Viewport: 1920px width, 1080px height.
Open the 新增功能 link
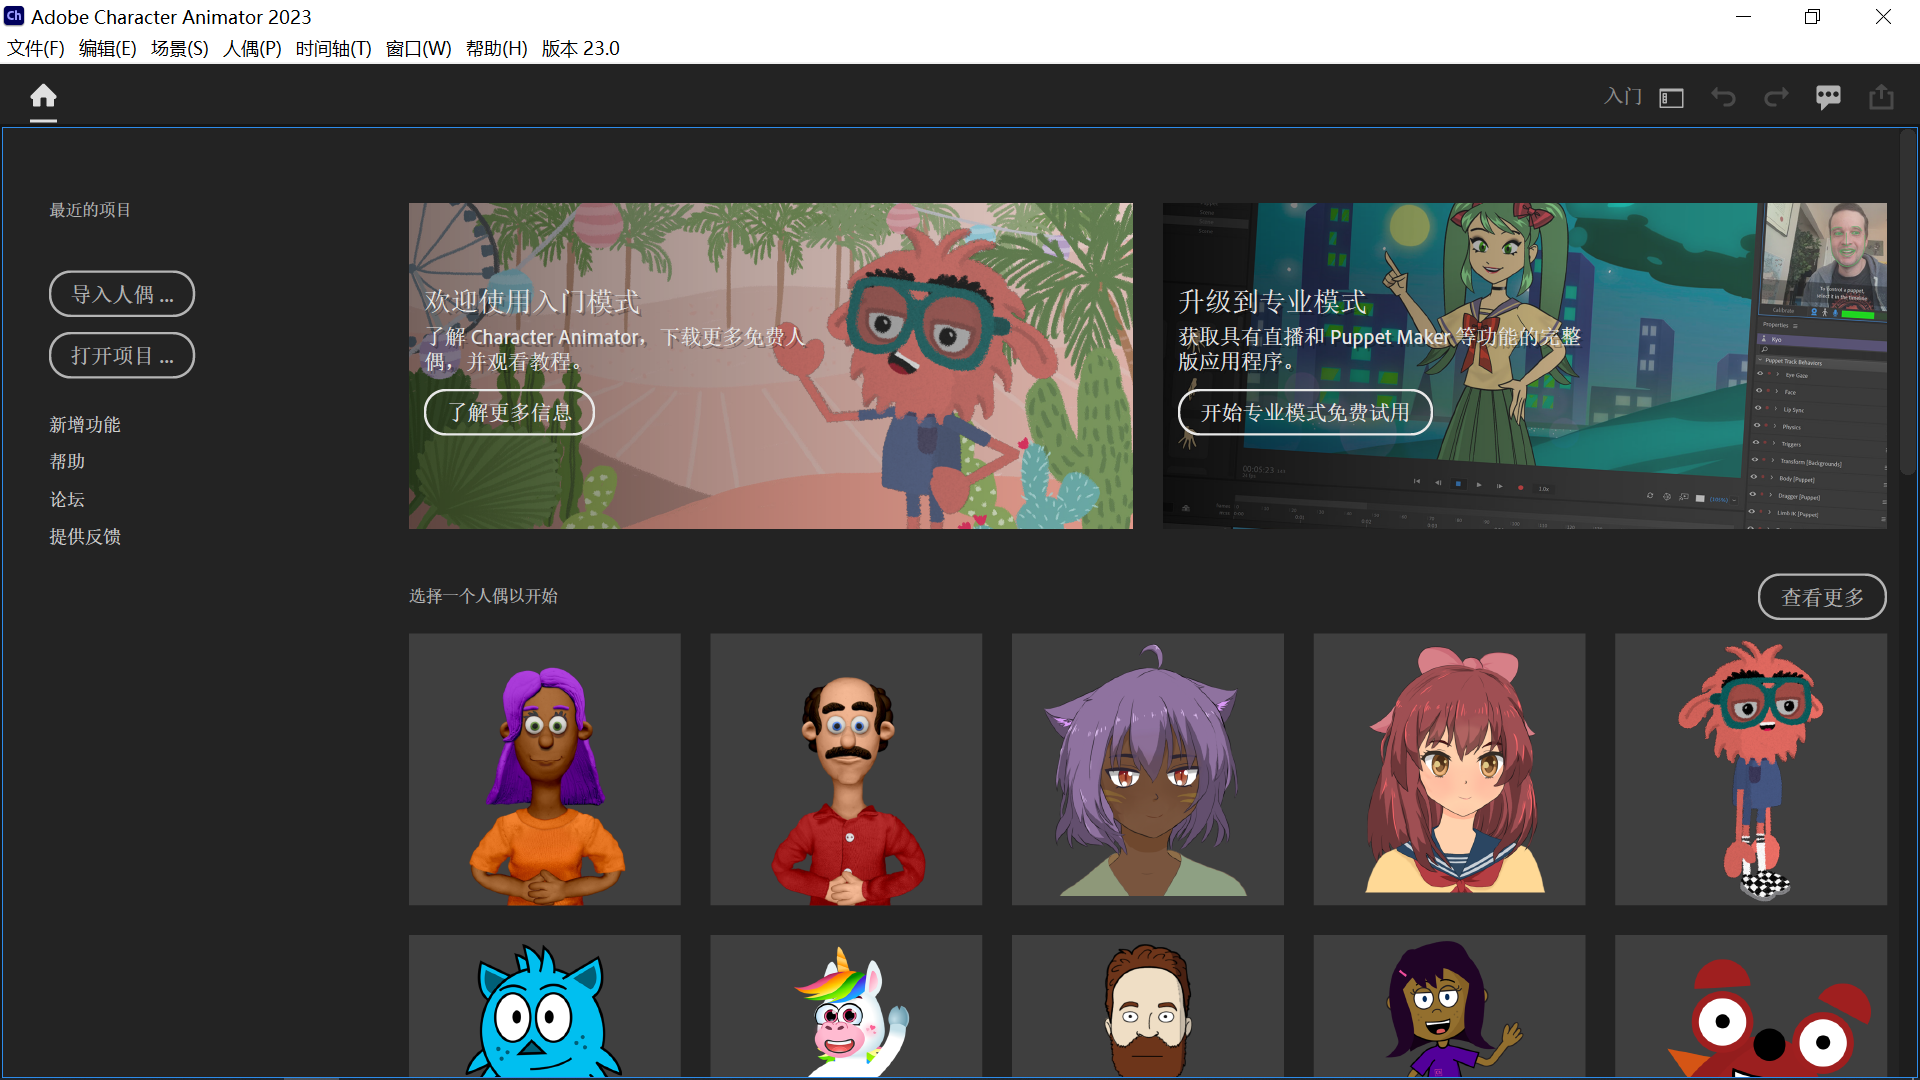85,425
